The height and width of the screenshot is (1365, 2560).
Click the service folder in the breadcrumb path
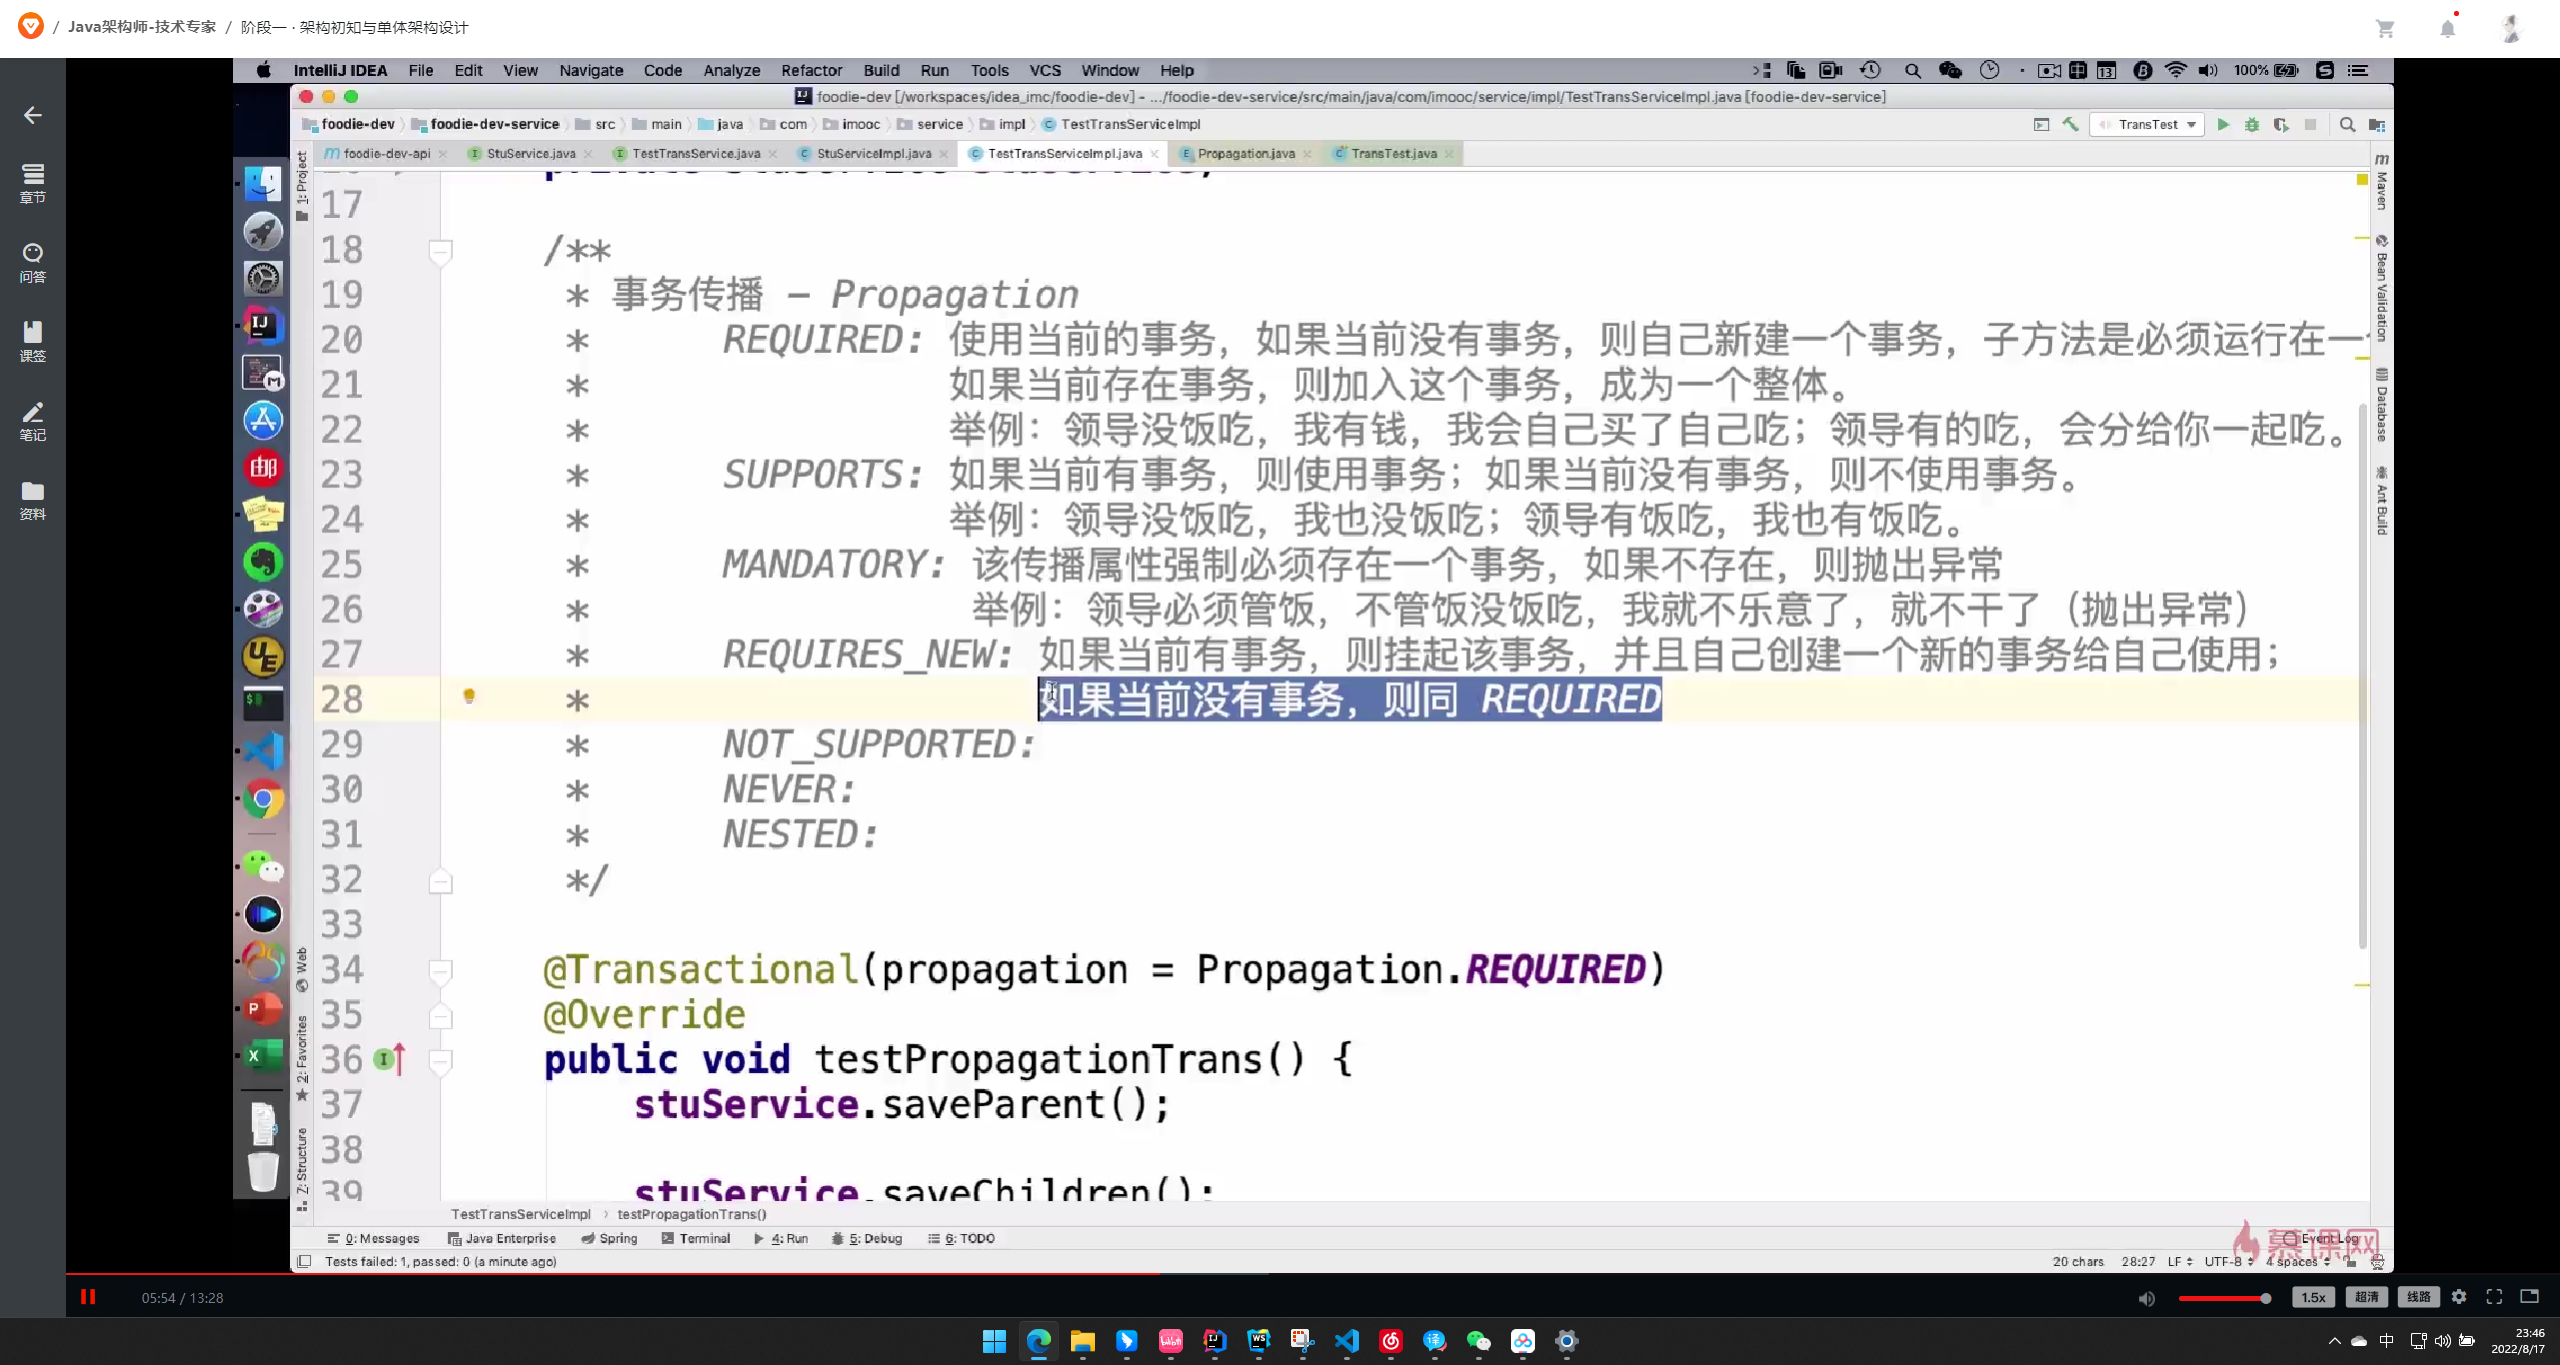tap(938, 124)
